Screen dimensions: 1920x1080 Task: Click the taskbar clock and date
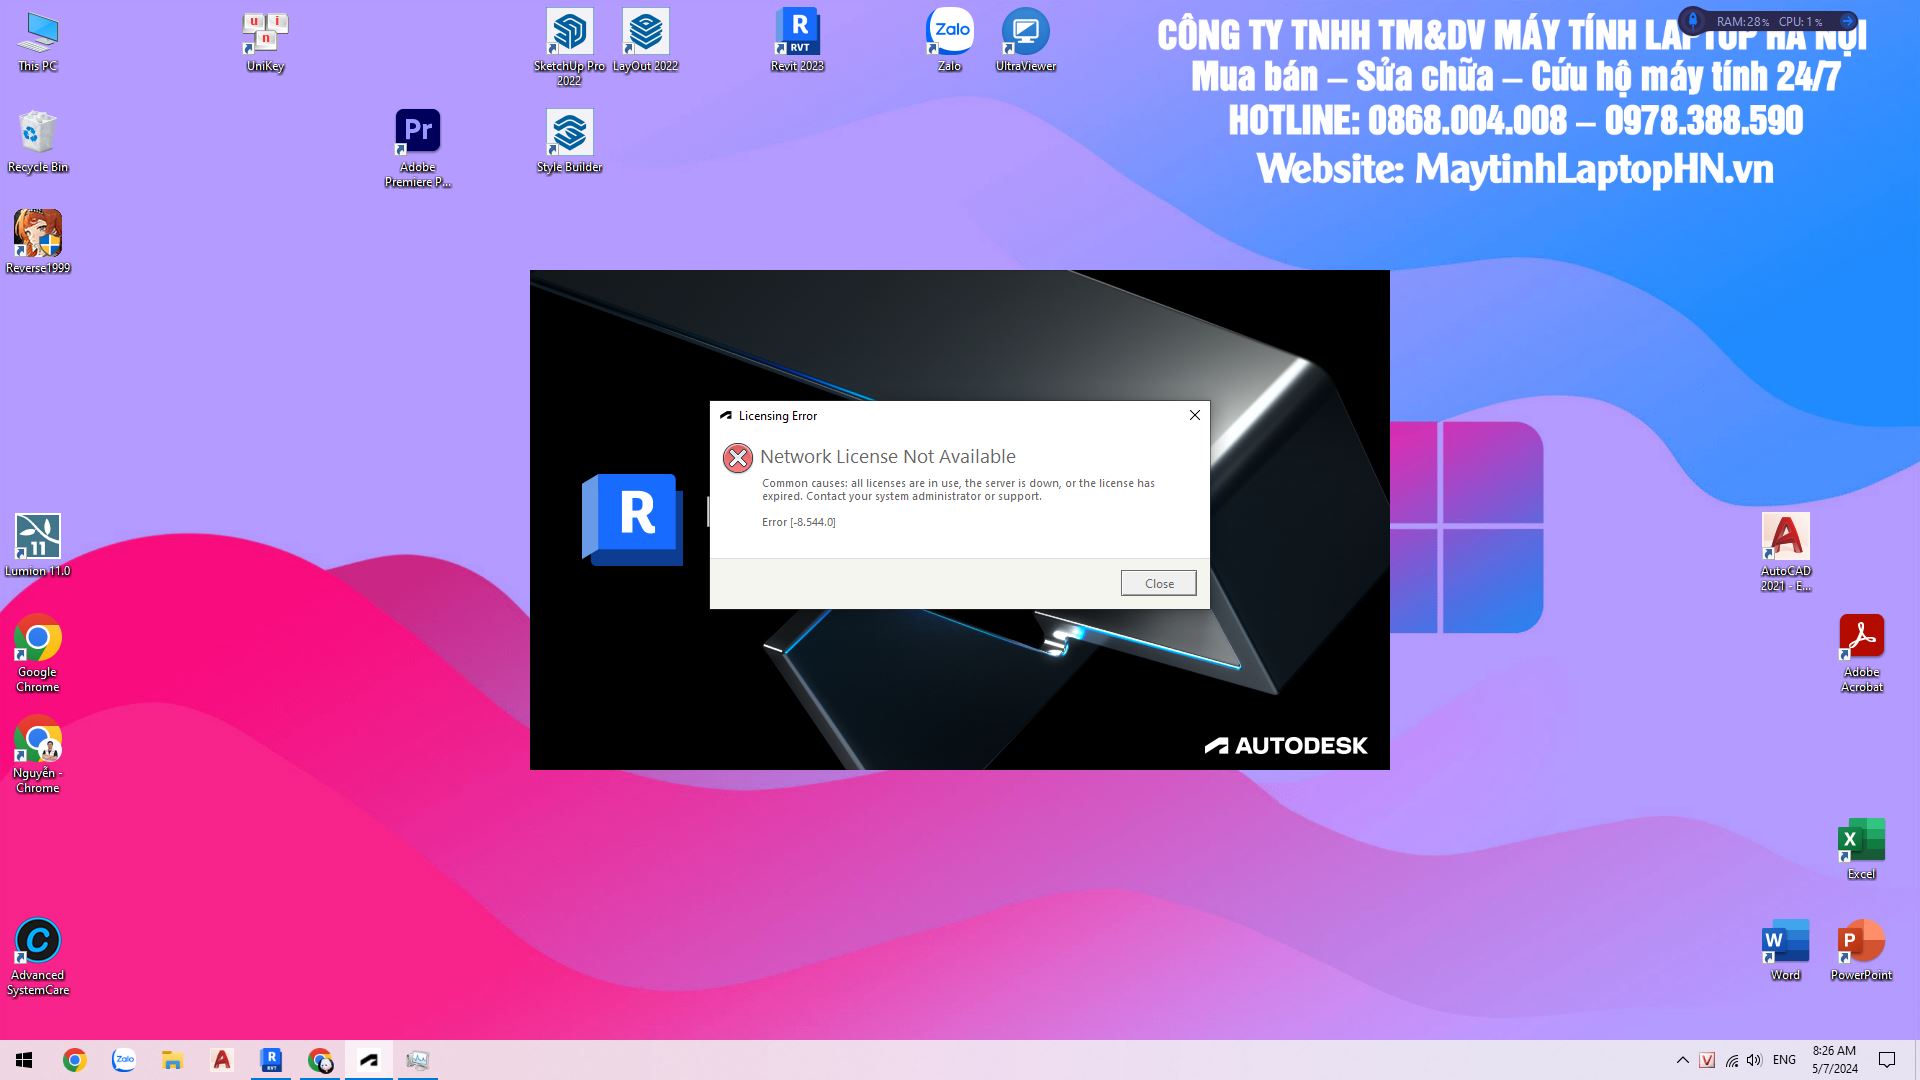[x=1834, y=1060]
